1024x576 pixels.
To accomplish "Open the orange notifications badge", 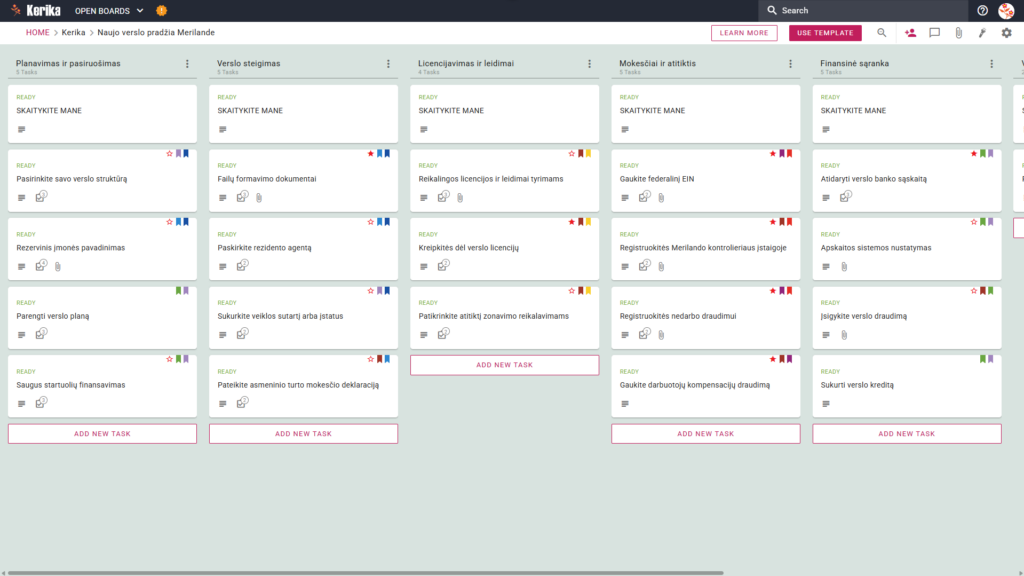I will click(161, 10).
